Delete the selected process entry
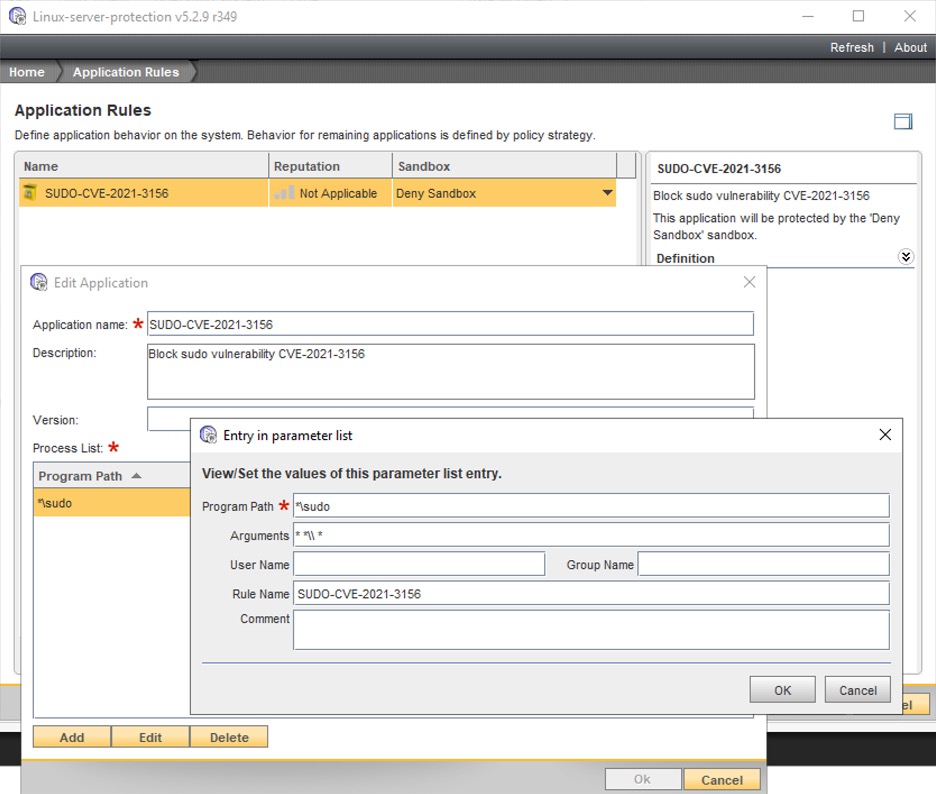The height and width of the screenshot is (794, 936). pyautogui.click(x=229, y=737)
